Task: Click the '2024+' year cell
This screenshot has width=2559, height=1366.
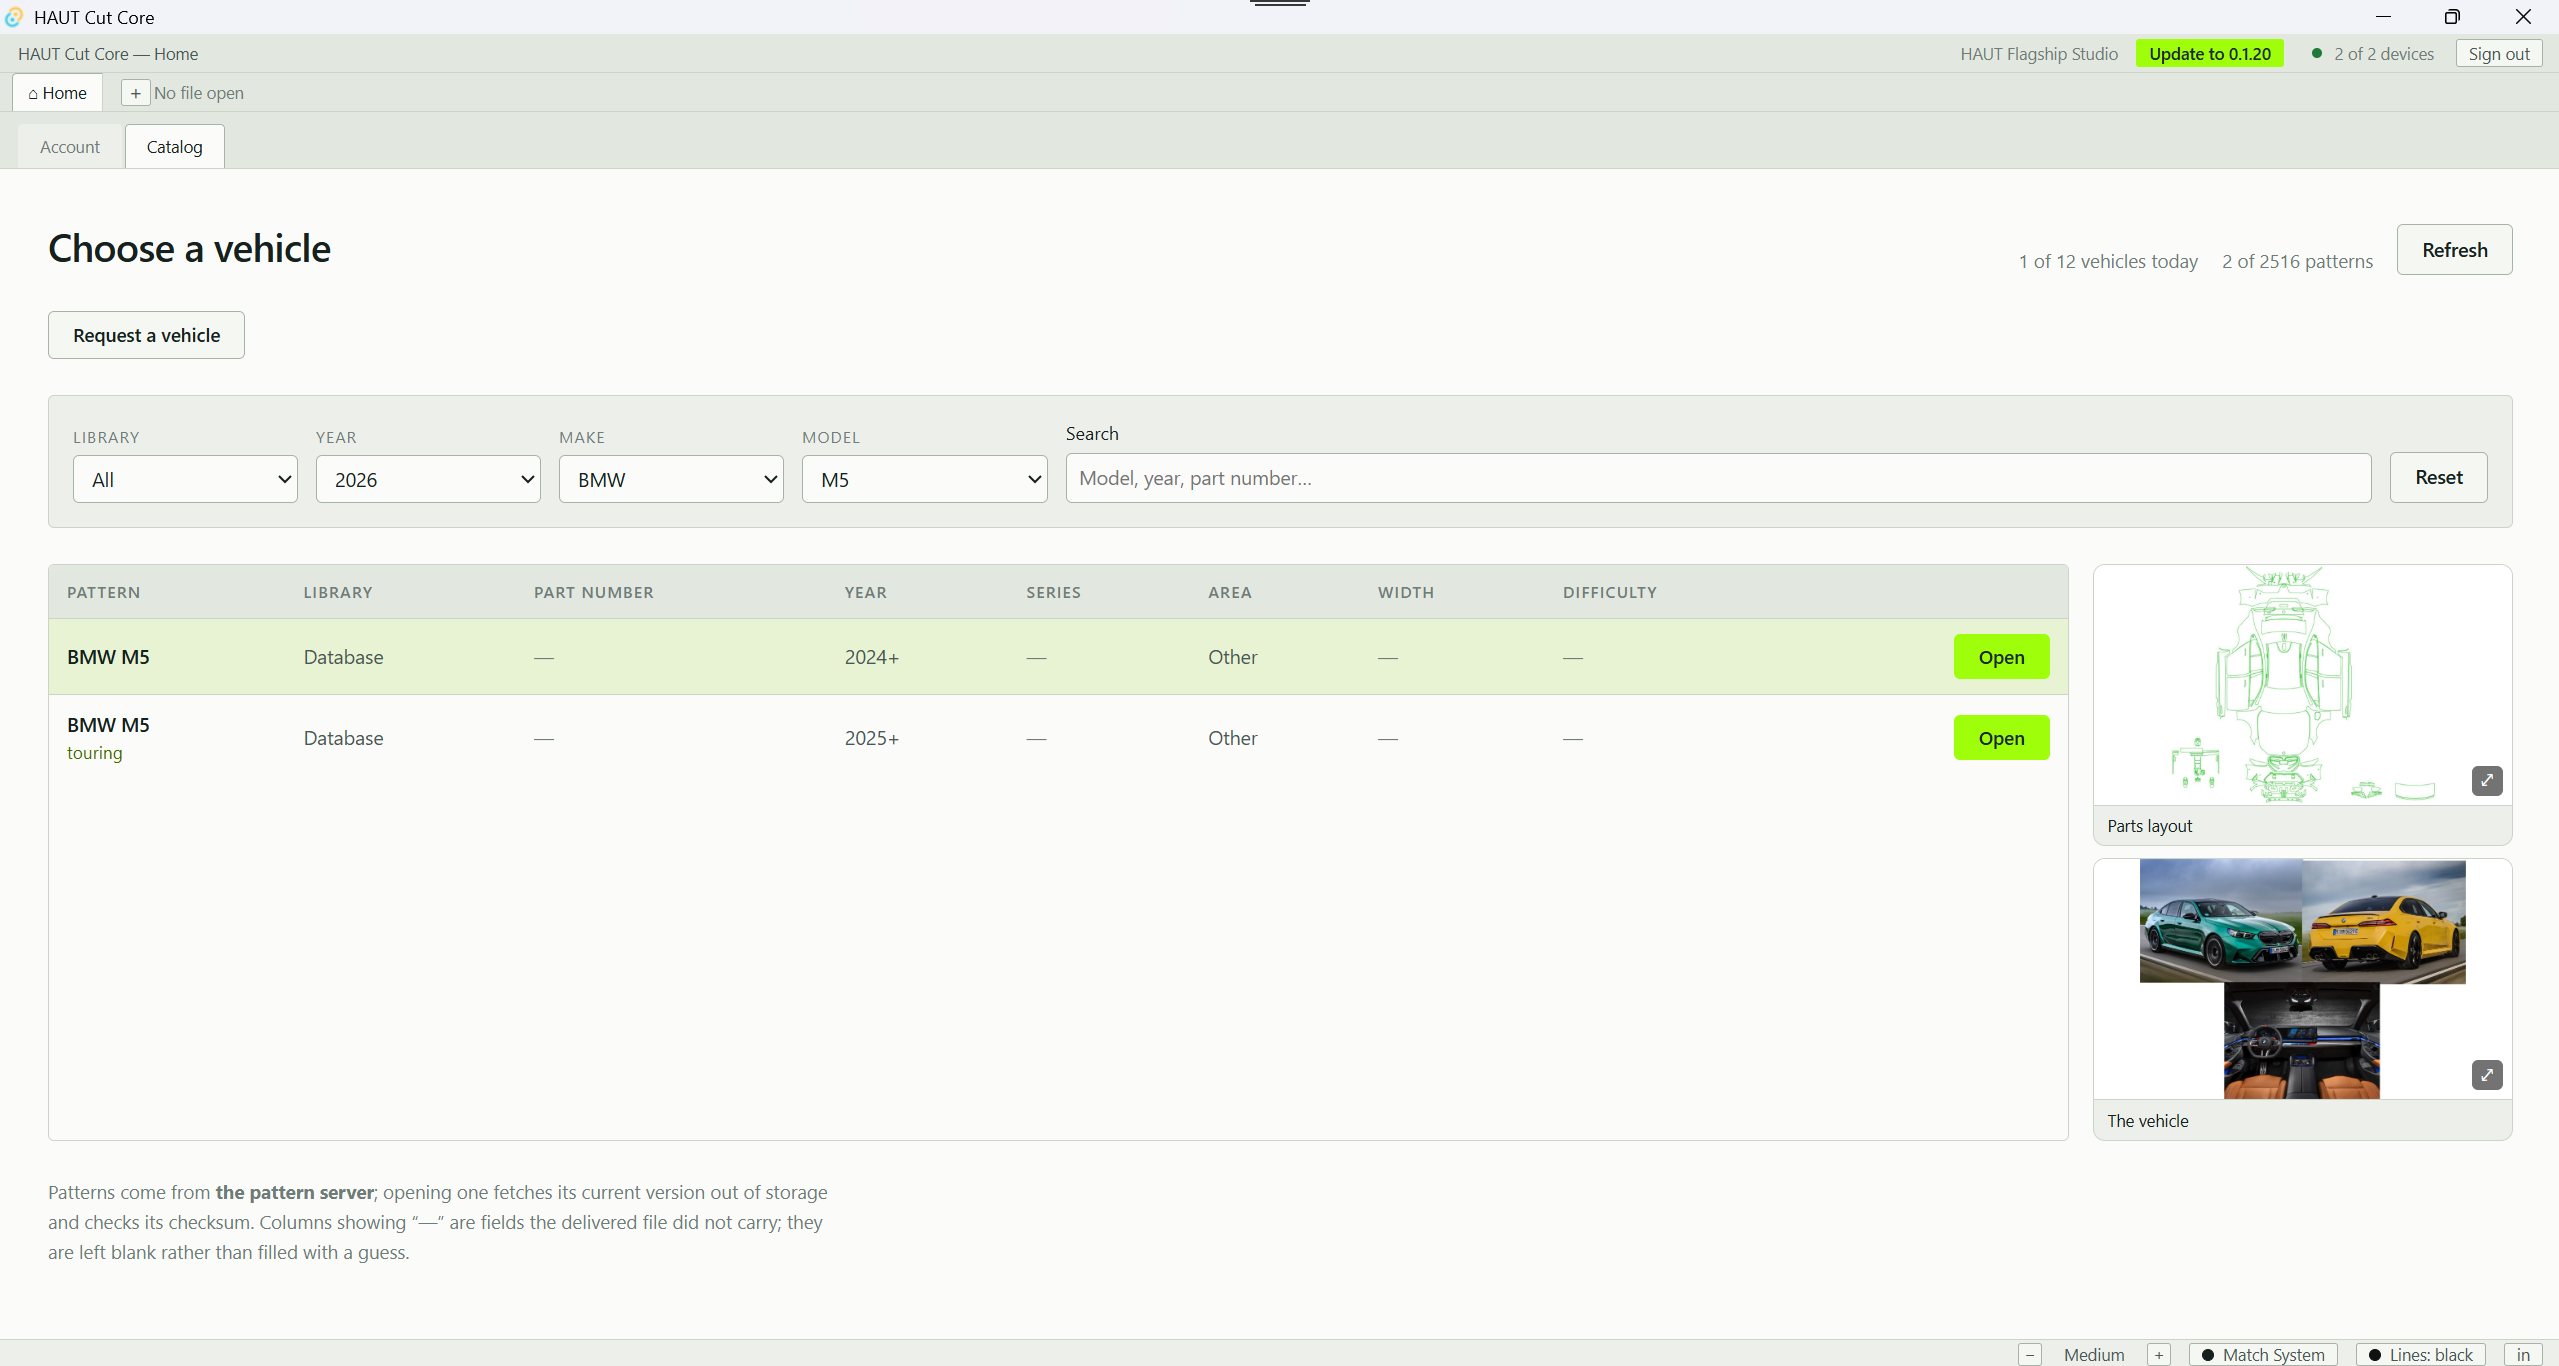Action: coord(871,657)
